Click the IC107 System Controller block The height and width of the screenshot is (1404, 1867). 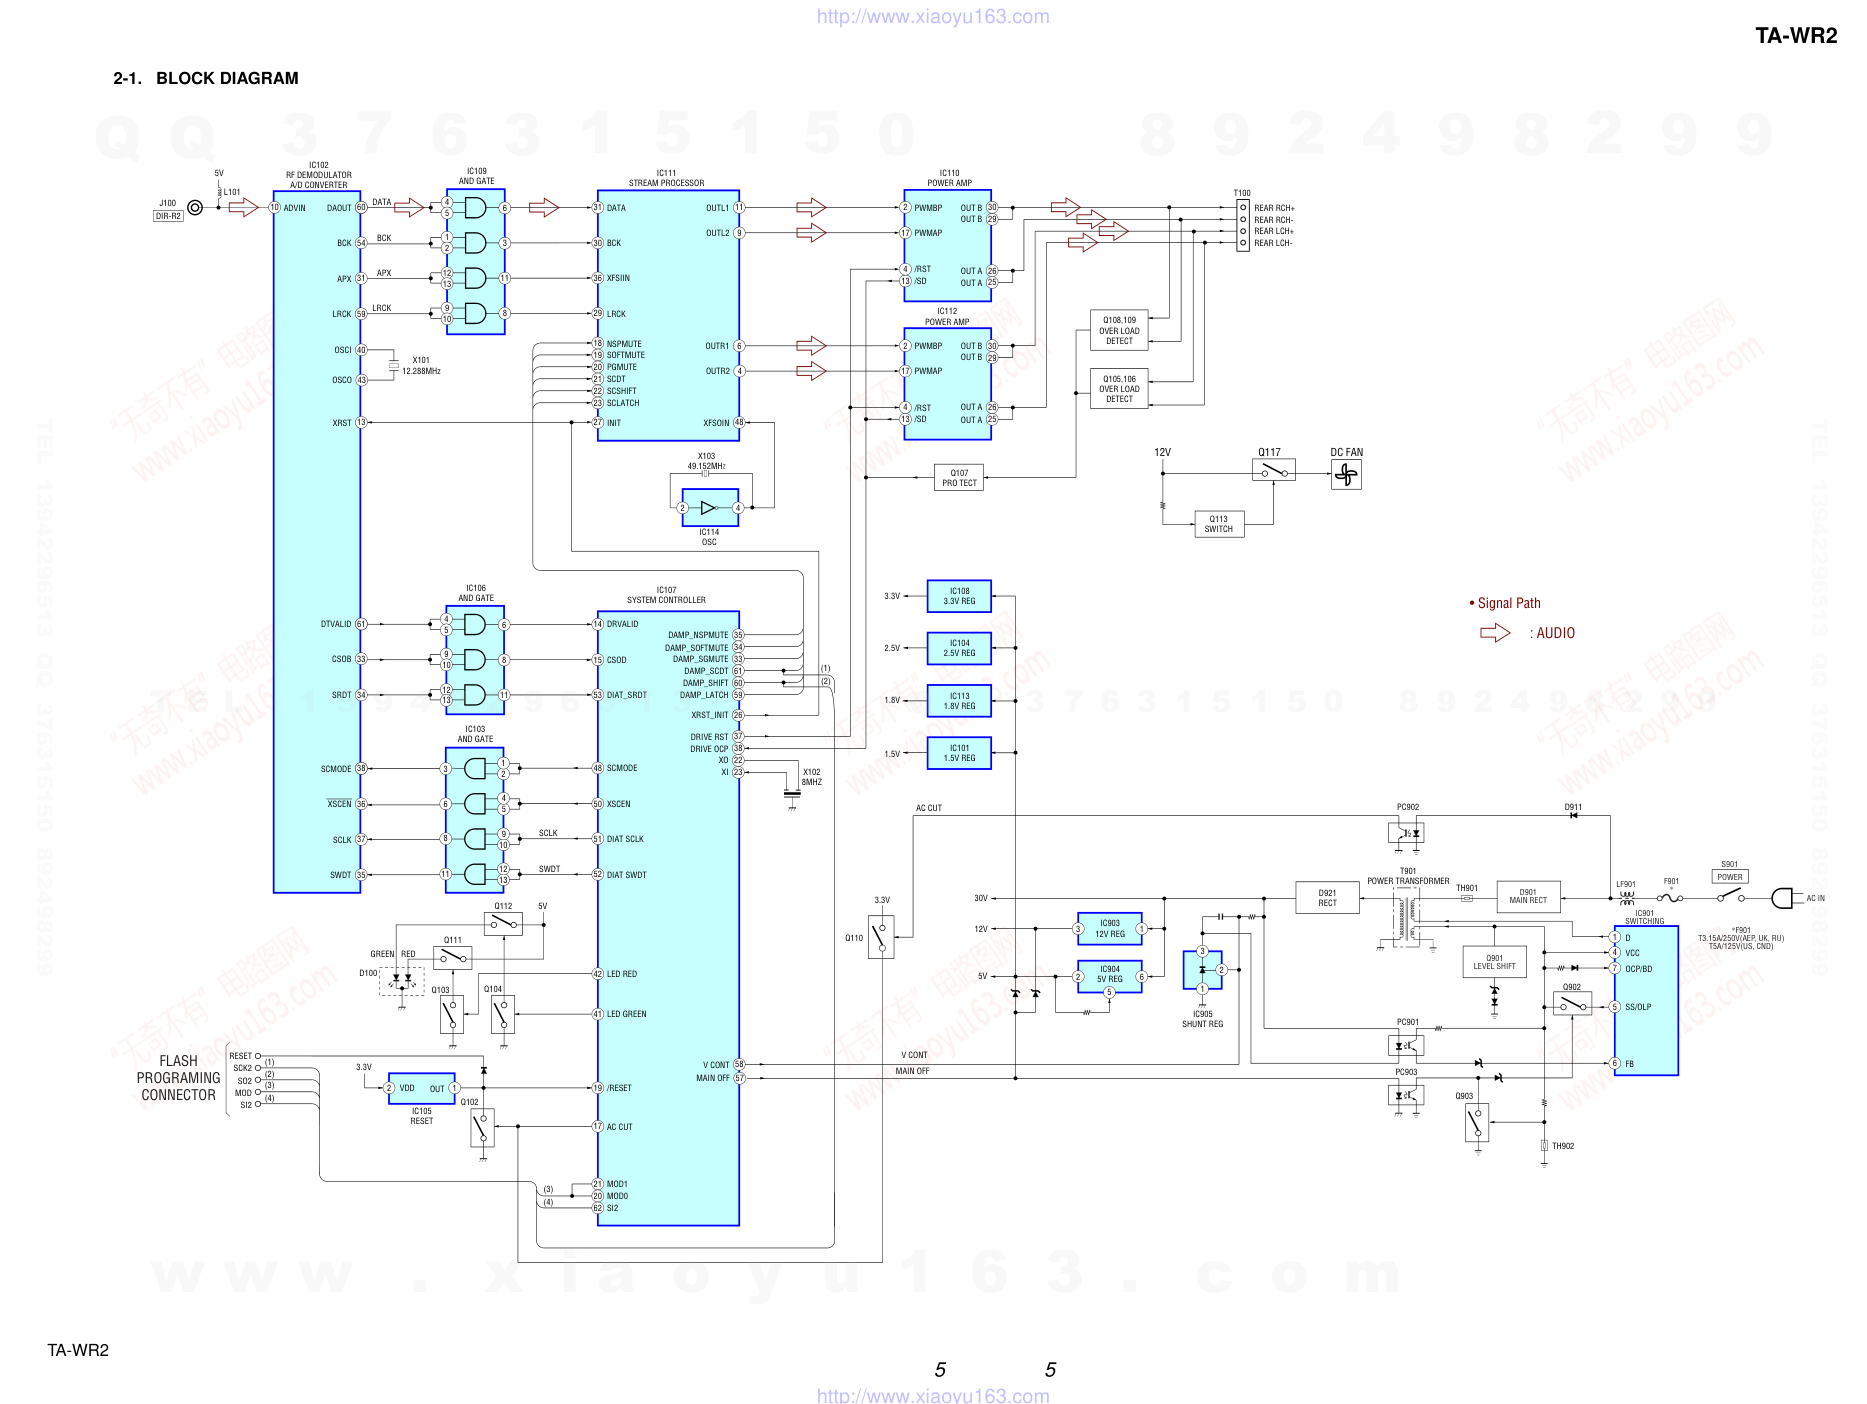(668, 918)
